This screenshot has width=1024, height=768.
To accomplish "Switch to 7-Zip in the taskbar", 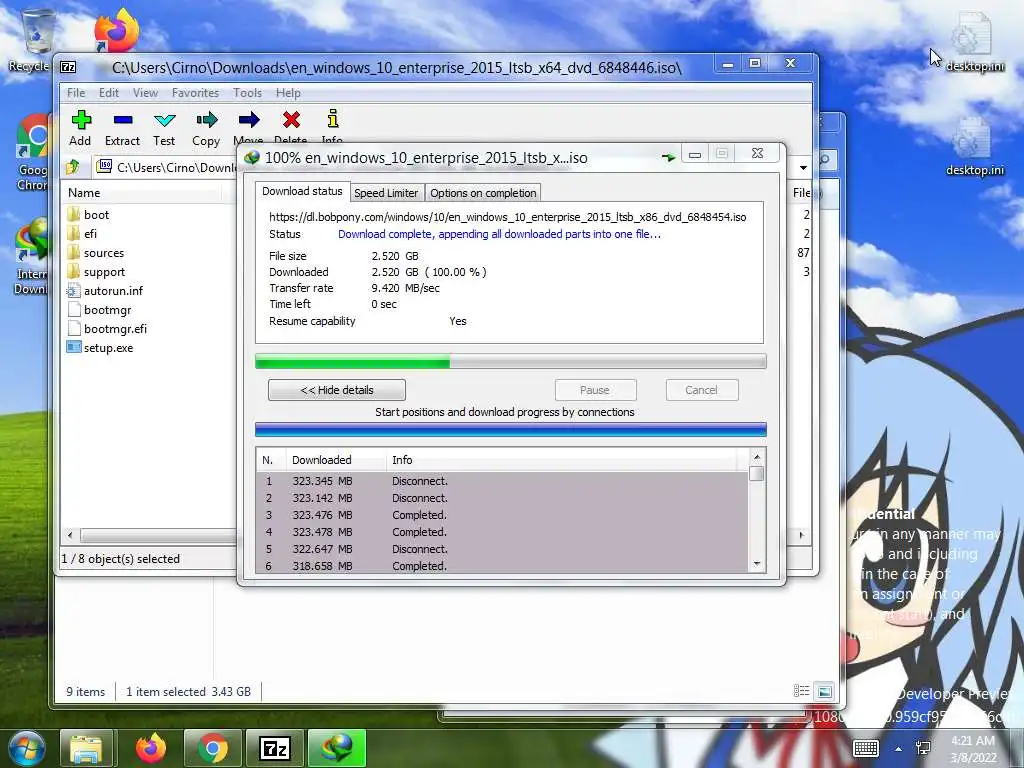I will click(275, 748).
